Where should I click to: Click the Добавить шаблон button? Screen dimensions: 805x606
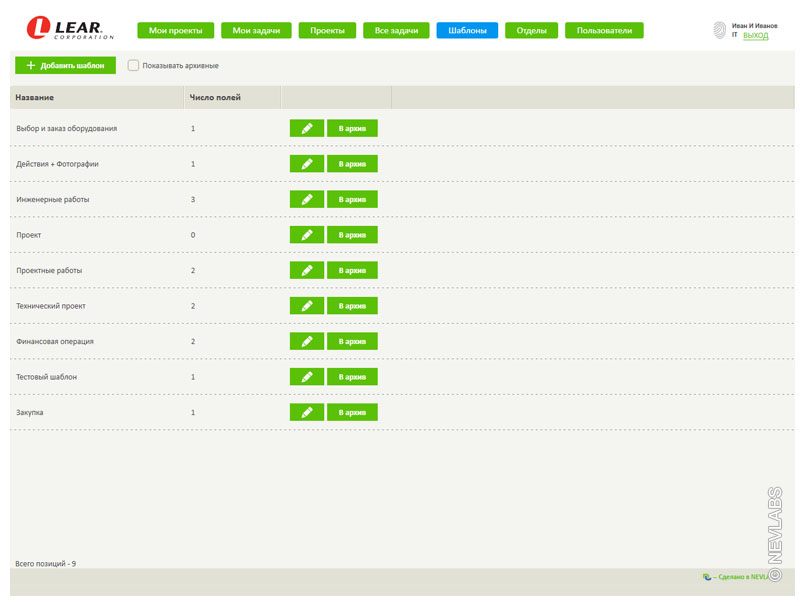[65, 65]
